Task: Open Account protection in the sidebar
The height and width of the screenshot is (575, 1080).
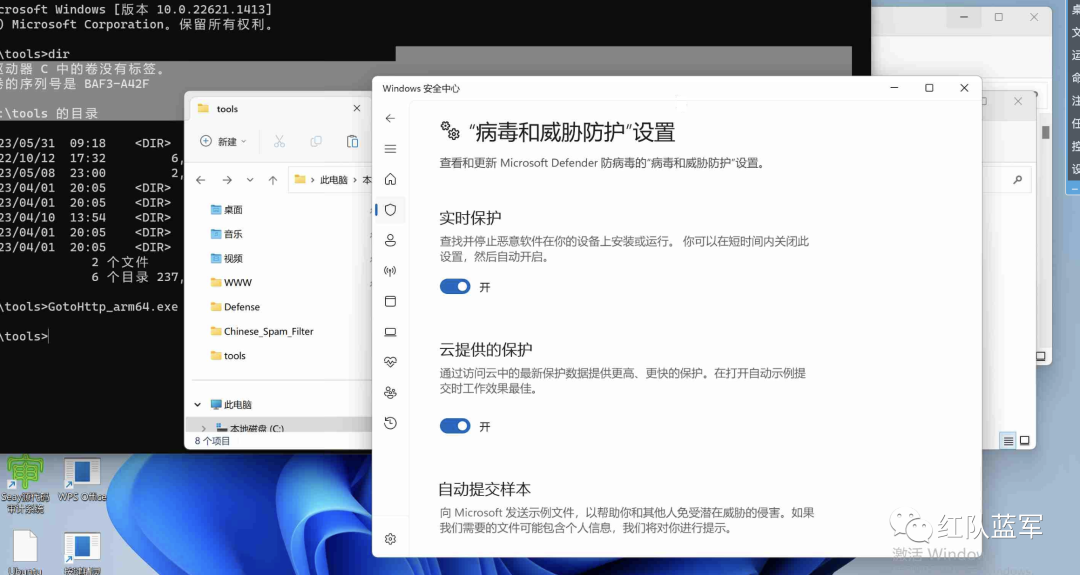Action: (391, 240)
